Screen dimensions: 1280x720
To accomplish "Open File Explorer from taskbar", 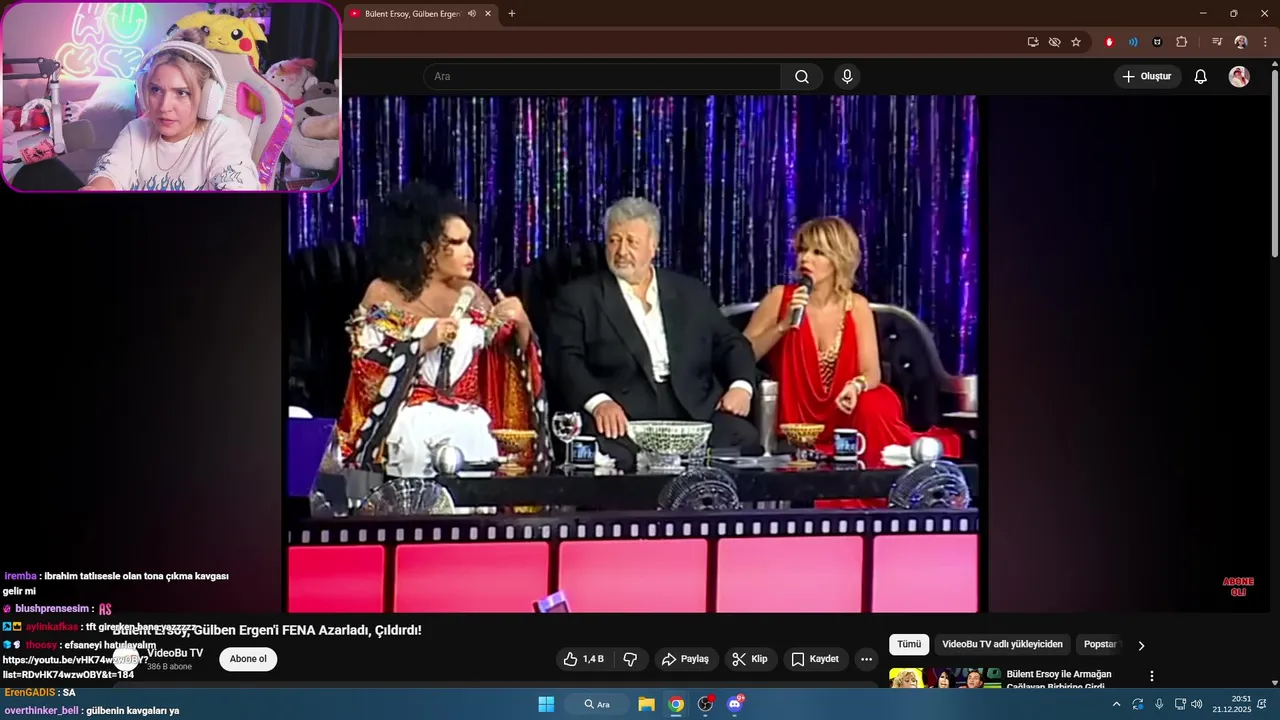I will point(646,704).
